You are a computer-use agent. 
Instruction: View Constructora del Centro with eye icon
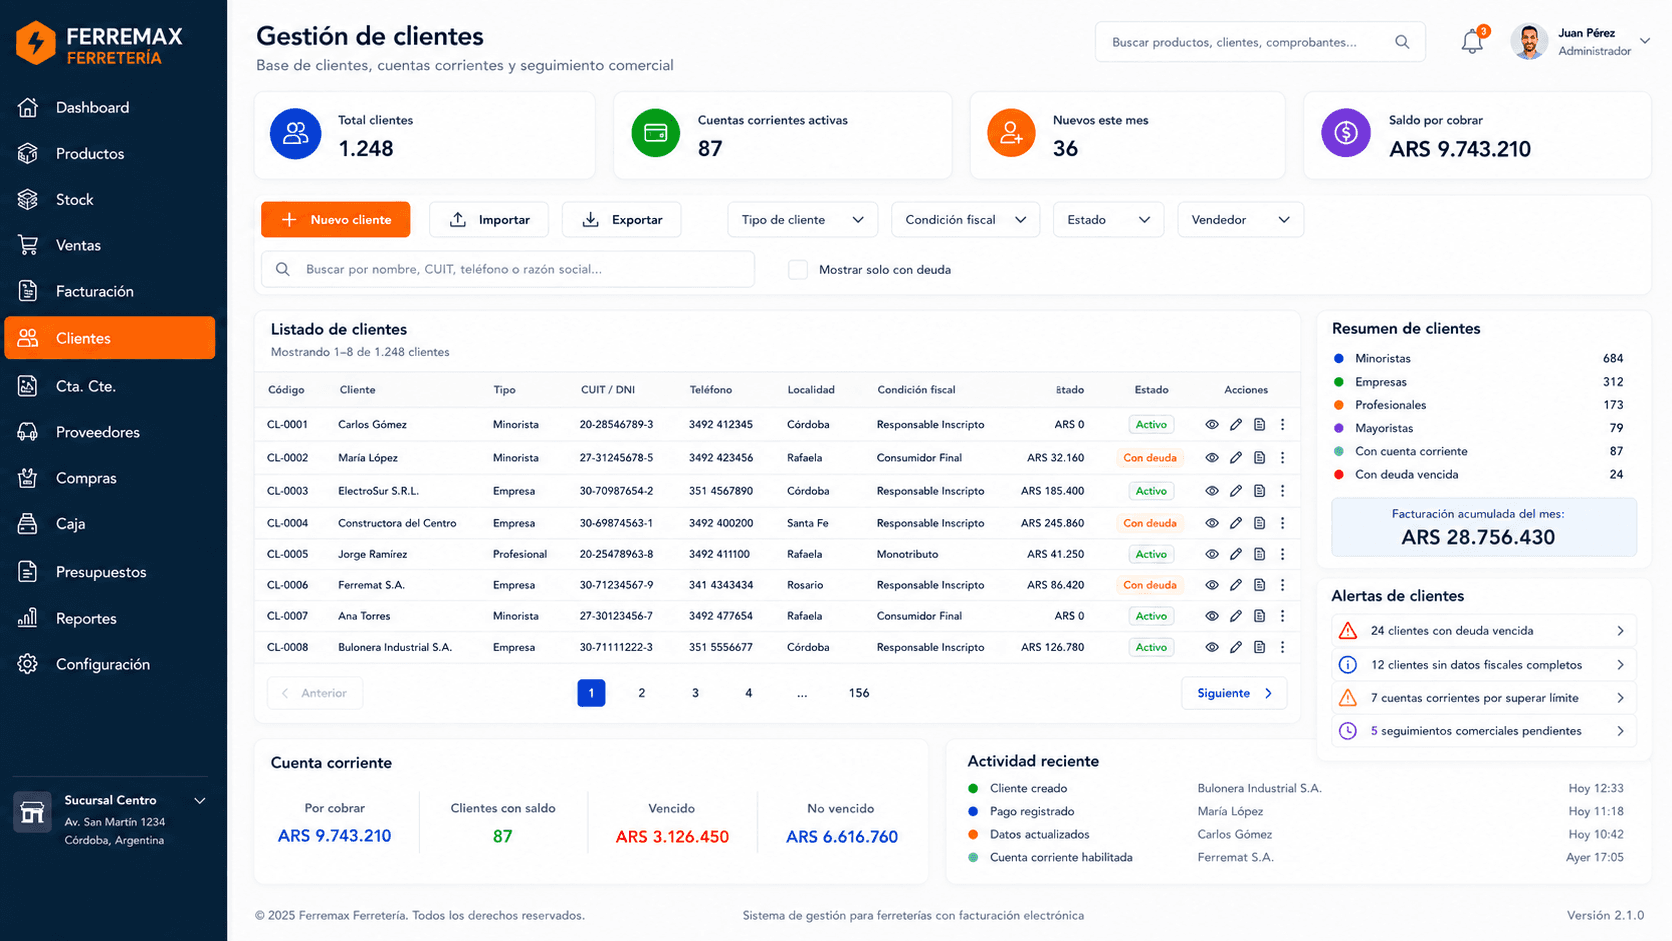coord(1212,523)
